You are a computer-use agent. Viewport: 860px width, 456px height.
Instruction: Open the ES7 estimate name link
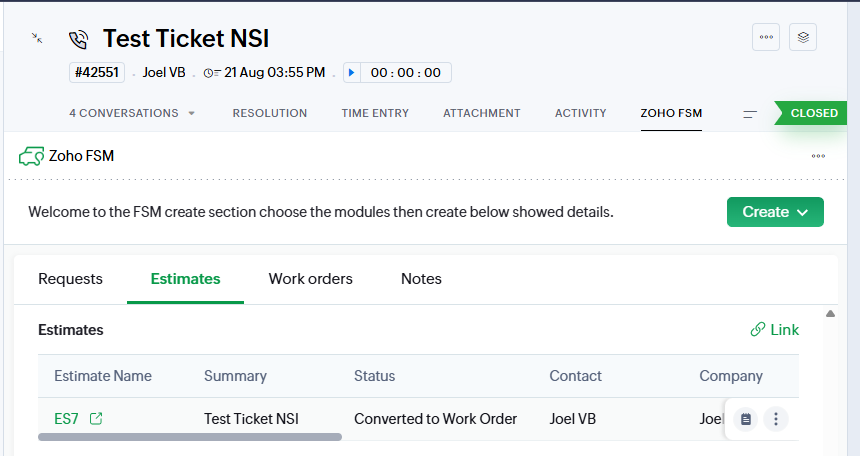(x=66, y=419)
